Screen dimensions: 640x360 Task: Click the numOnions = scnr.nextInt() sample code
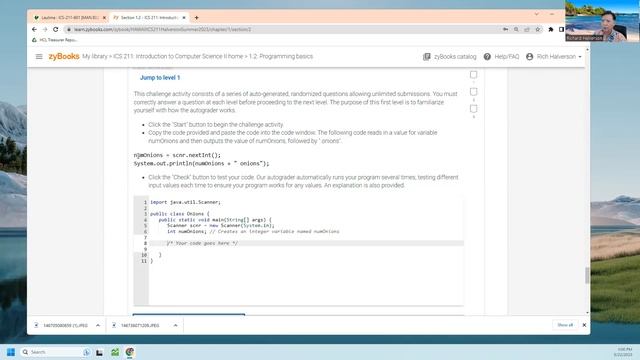(177, 155)
